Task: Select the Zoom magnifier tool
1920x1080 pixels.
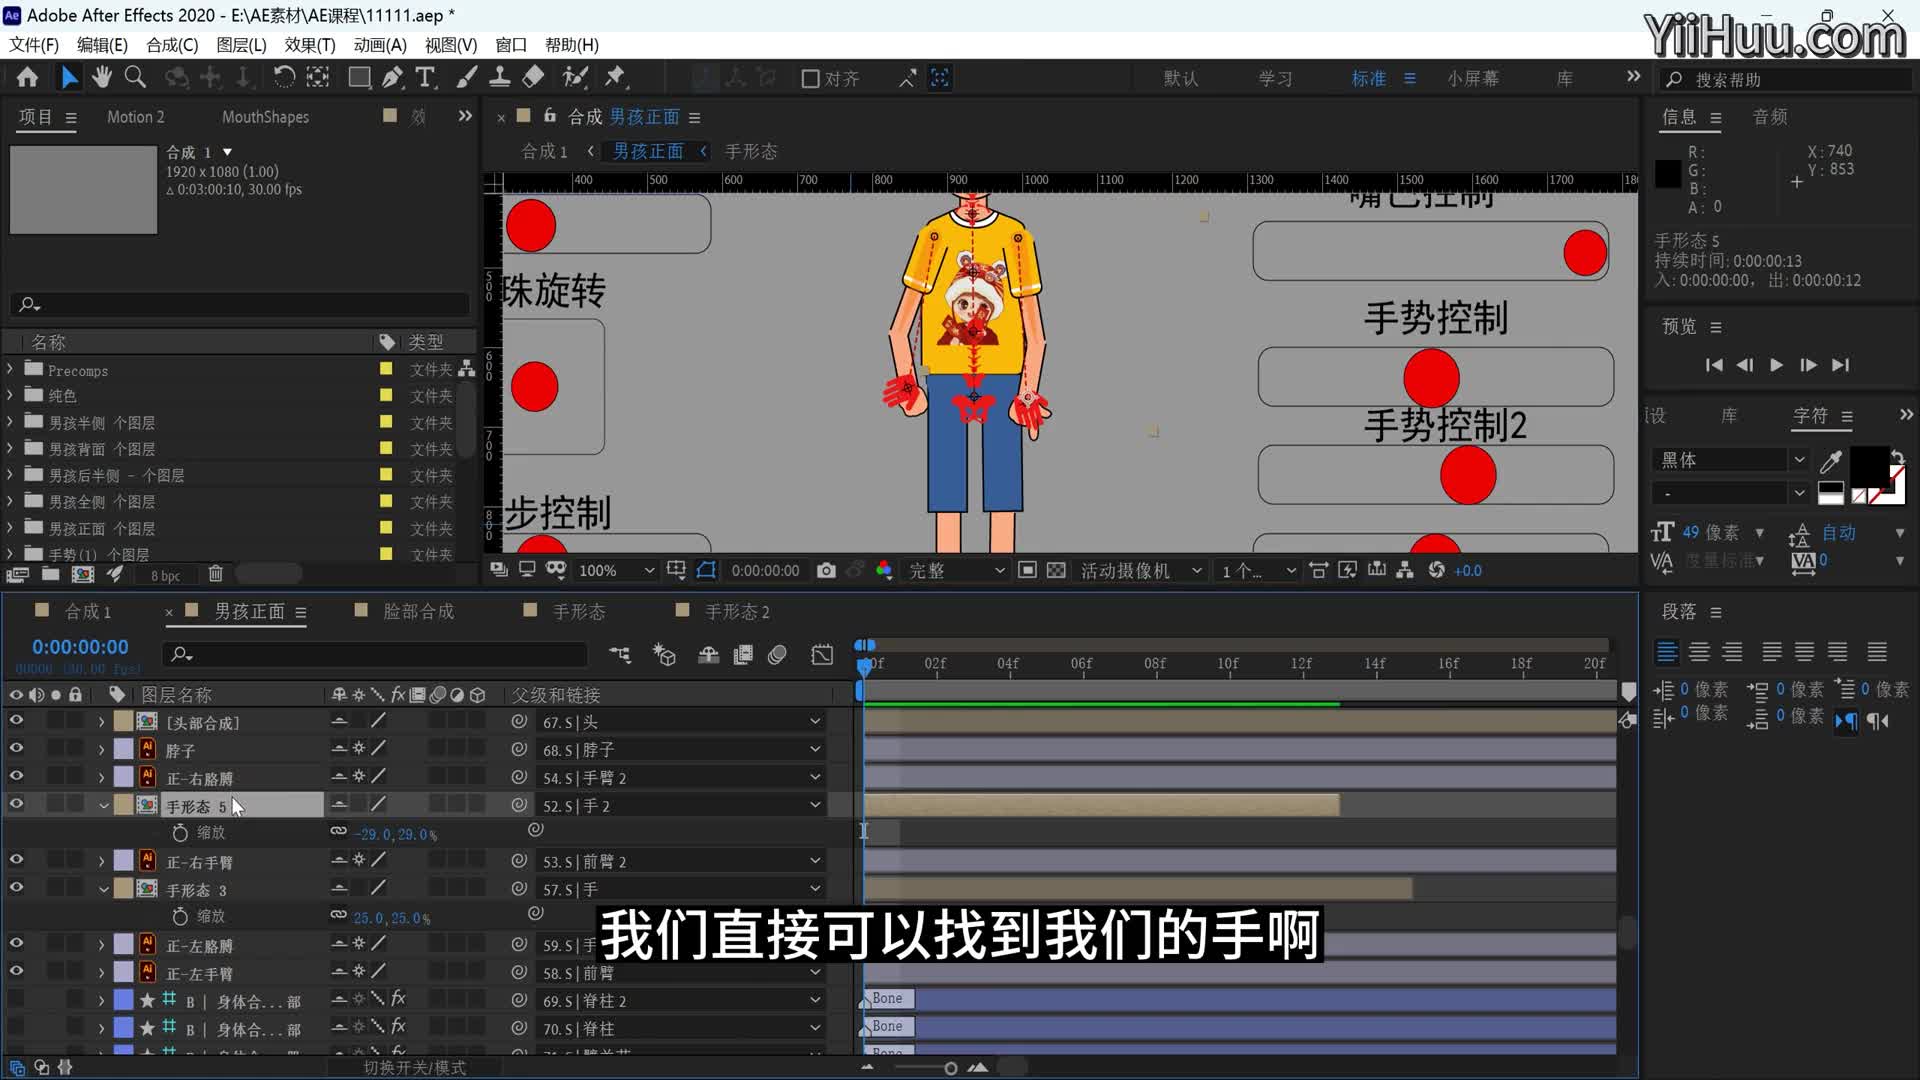Action: coord(135,77)
